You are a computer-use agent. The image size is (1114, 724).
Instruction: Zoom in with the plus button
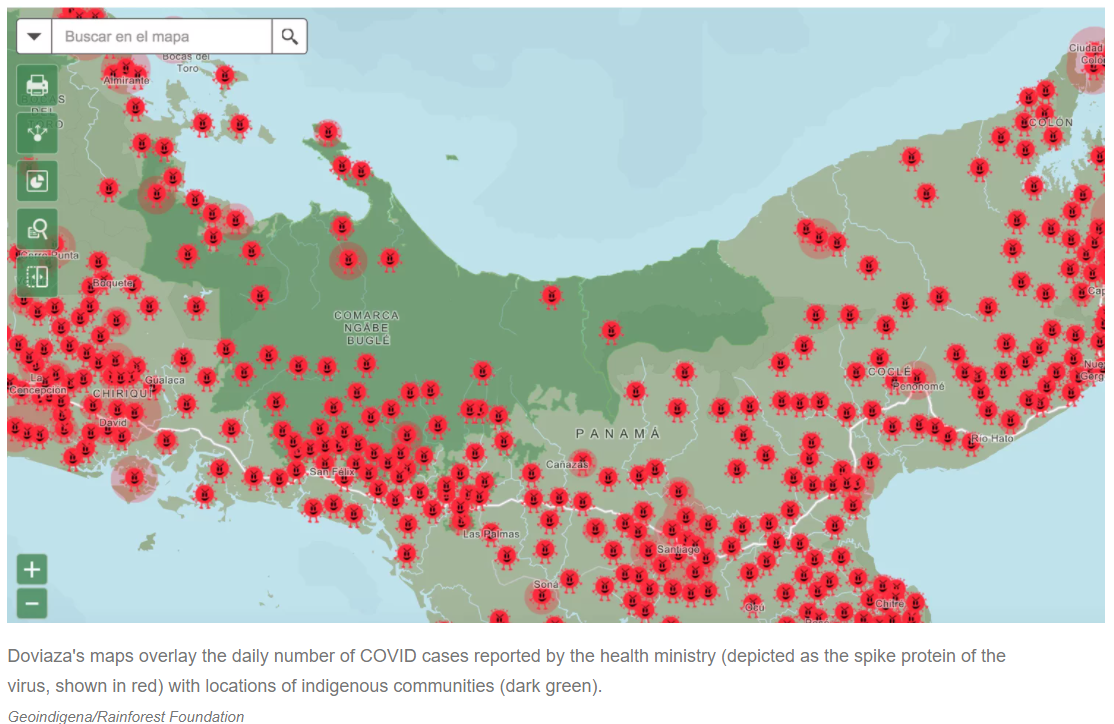click(x=32, y=569)
